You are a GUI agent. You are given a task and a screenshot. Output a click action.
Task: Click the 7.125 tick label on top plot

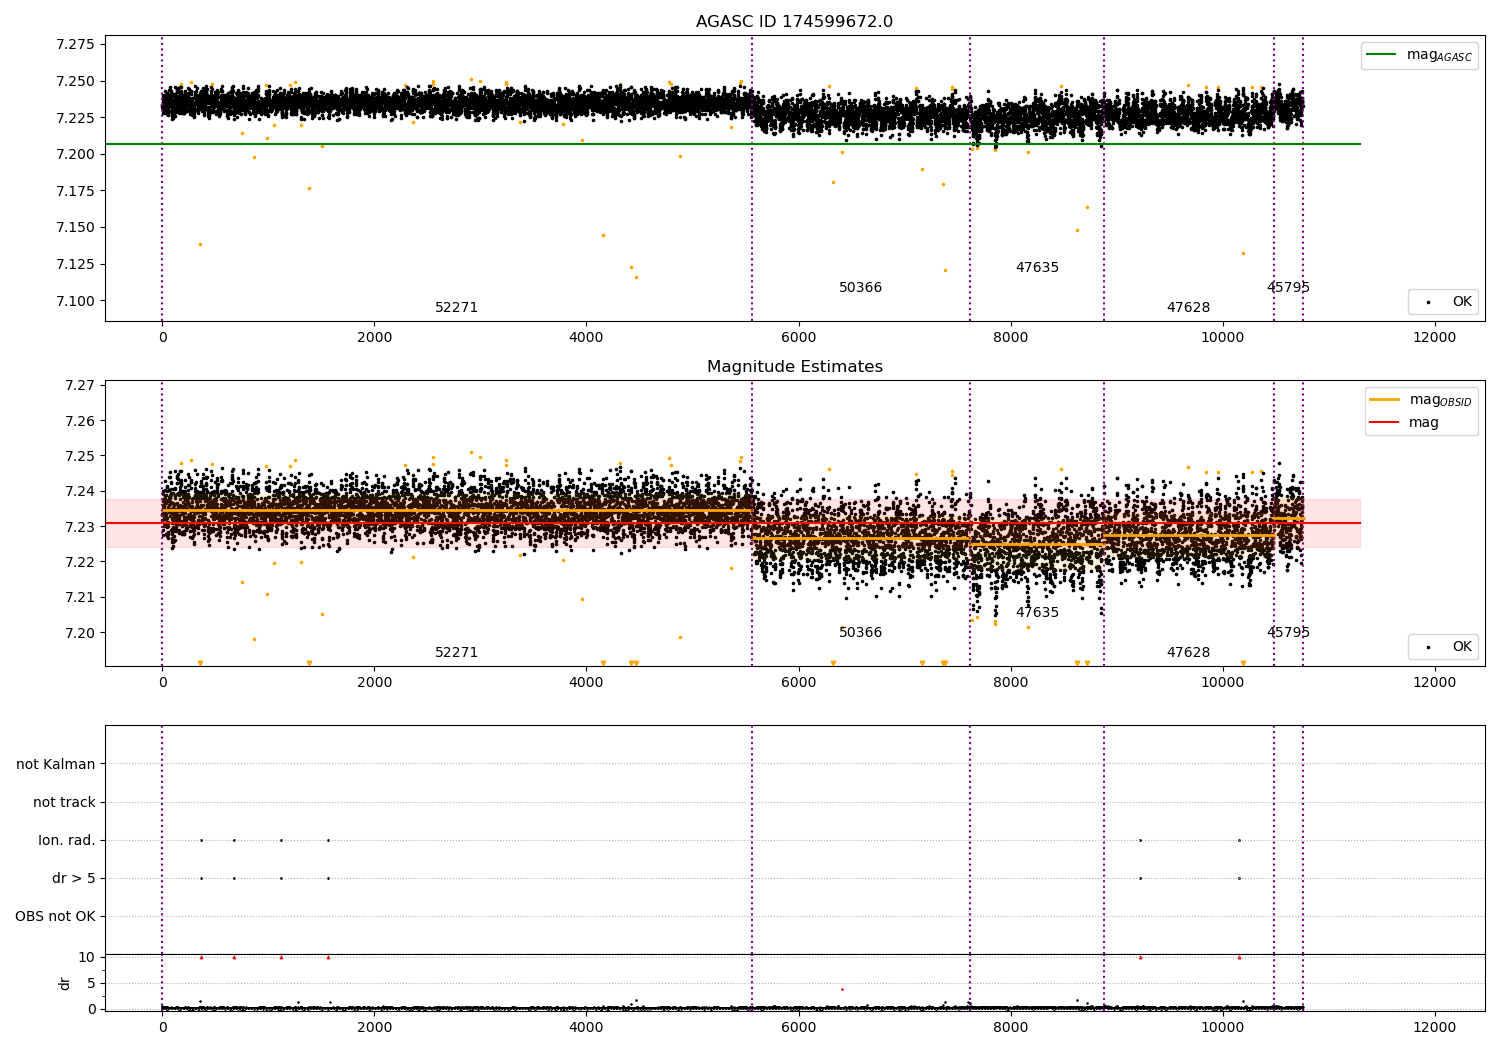[75, 264]
